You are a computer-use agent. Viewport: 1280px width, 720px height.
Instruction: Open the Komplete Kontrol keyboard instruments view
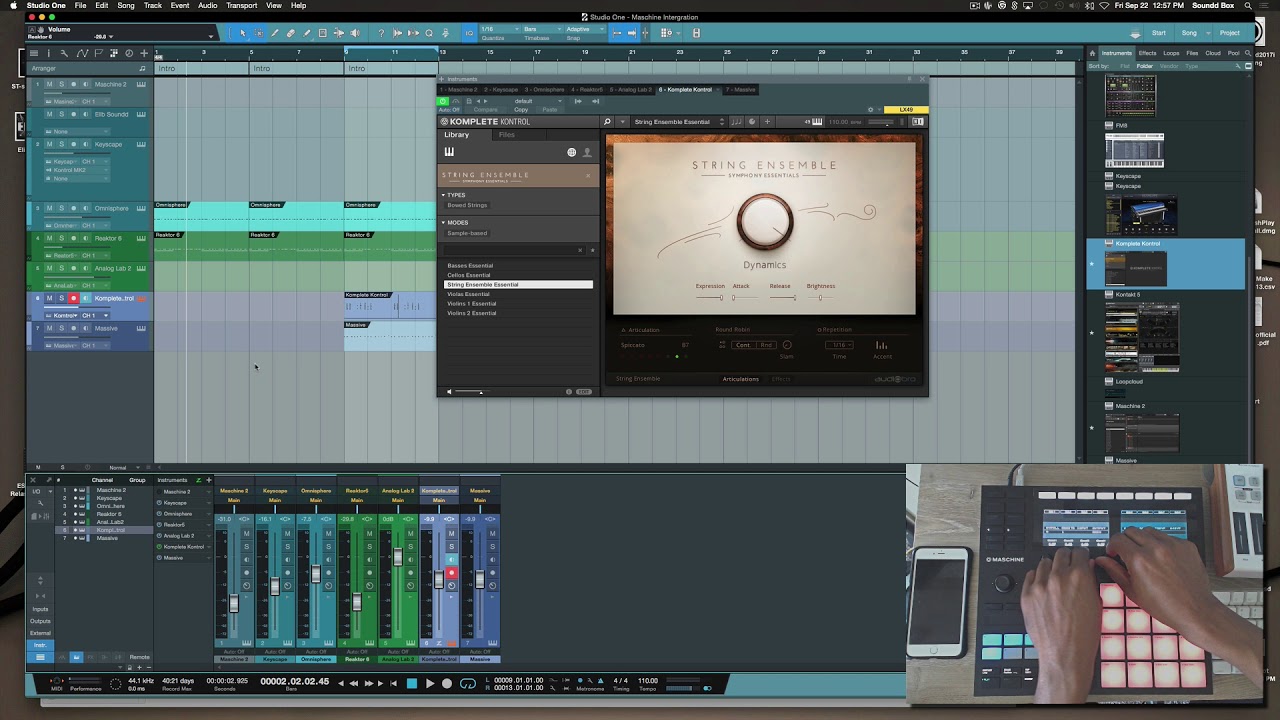(x=449, y=152)
